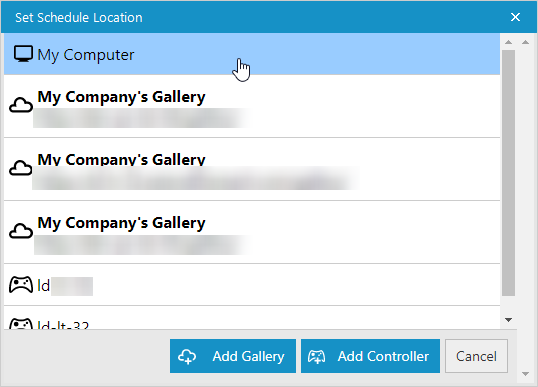
Task: Click the Add Gallery button
Action: tap(233, 356)
